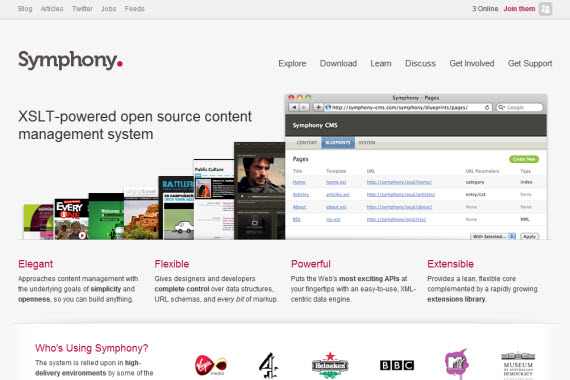This screenshot has height=380, width=570.
Task: Click the 'XML' type cell in RSS row
Action: [525, 219]
